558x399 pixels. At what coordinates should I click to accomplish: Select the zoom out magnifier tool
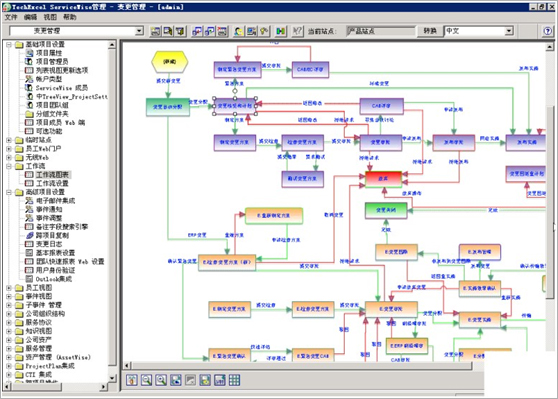(x=146, y=380)
